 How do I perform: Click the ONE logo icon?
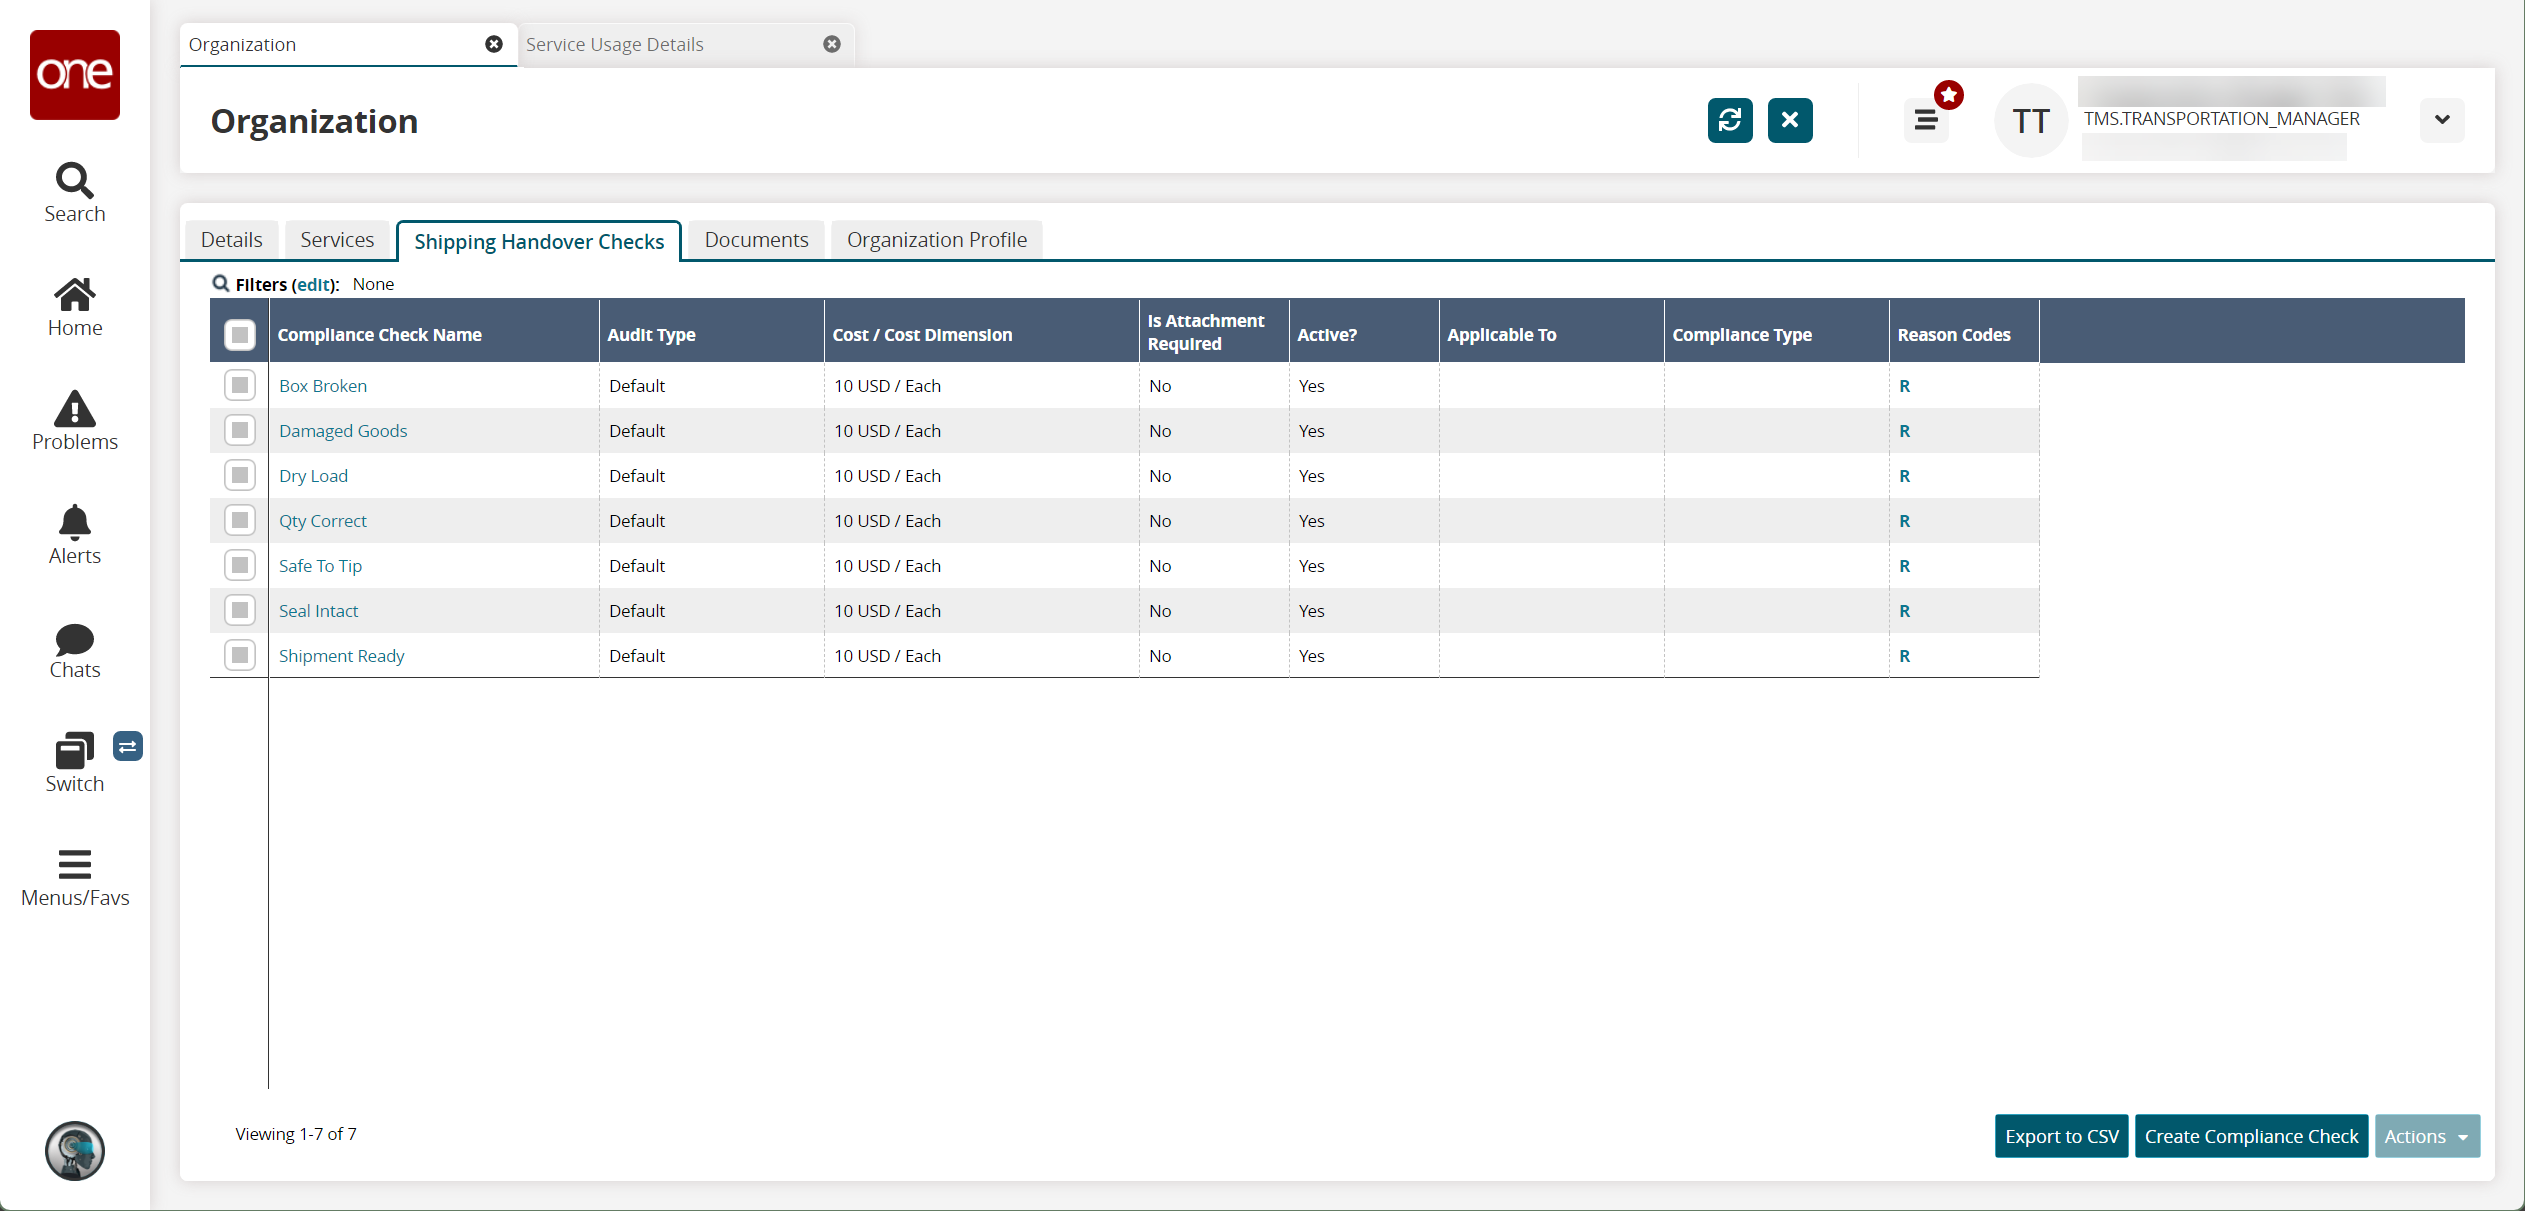(75, 75)
